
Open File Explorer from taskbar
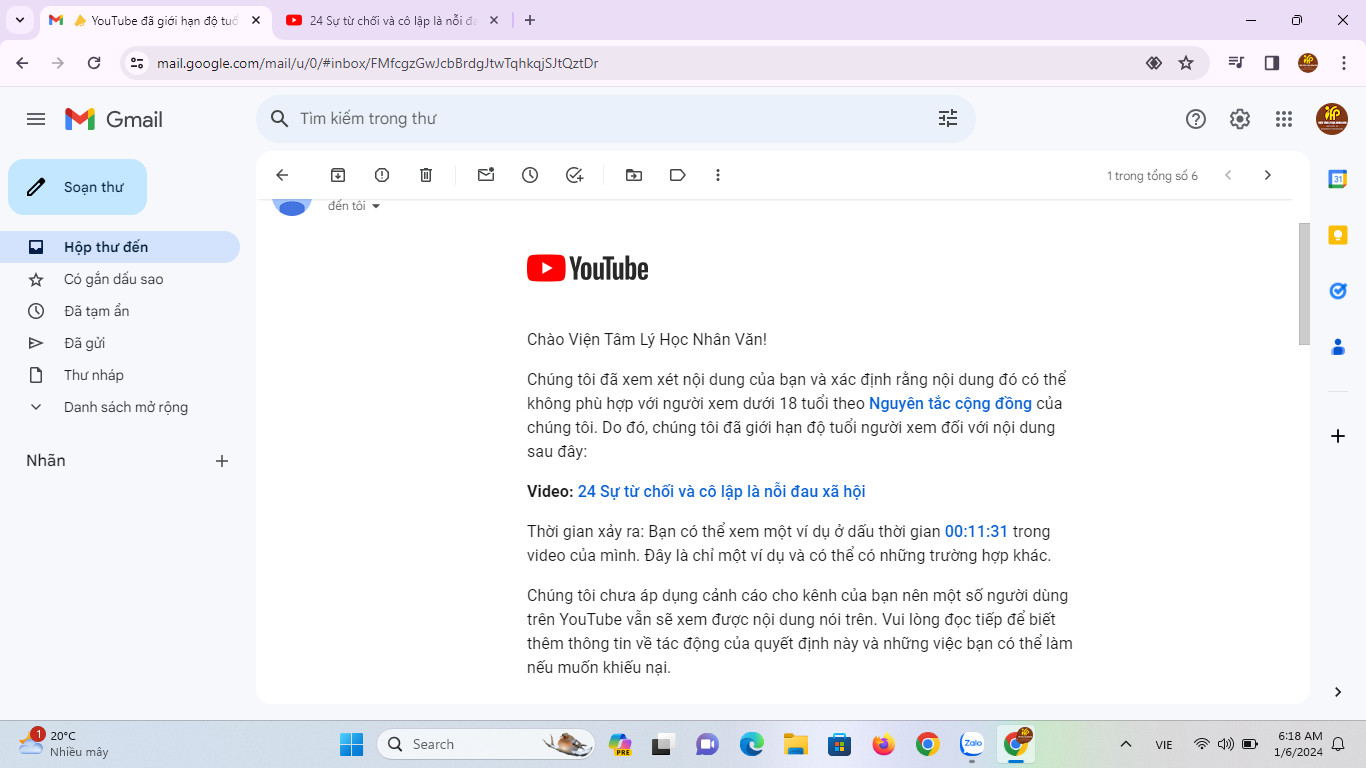click(x=795, y=744)
